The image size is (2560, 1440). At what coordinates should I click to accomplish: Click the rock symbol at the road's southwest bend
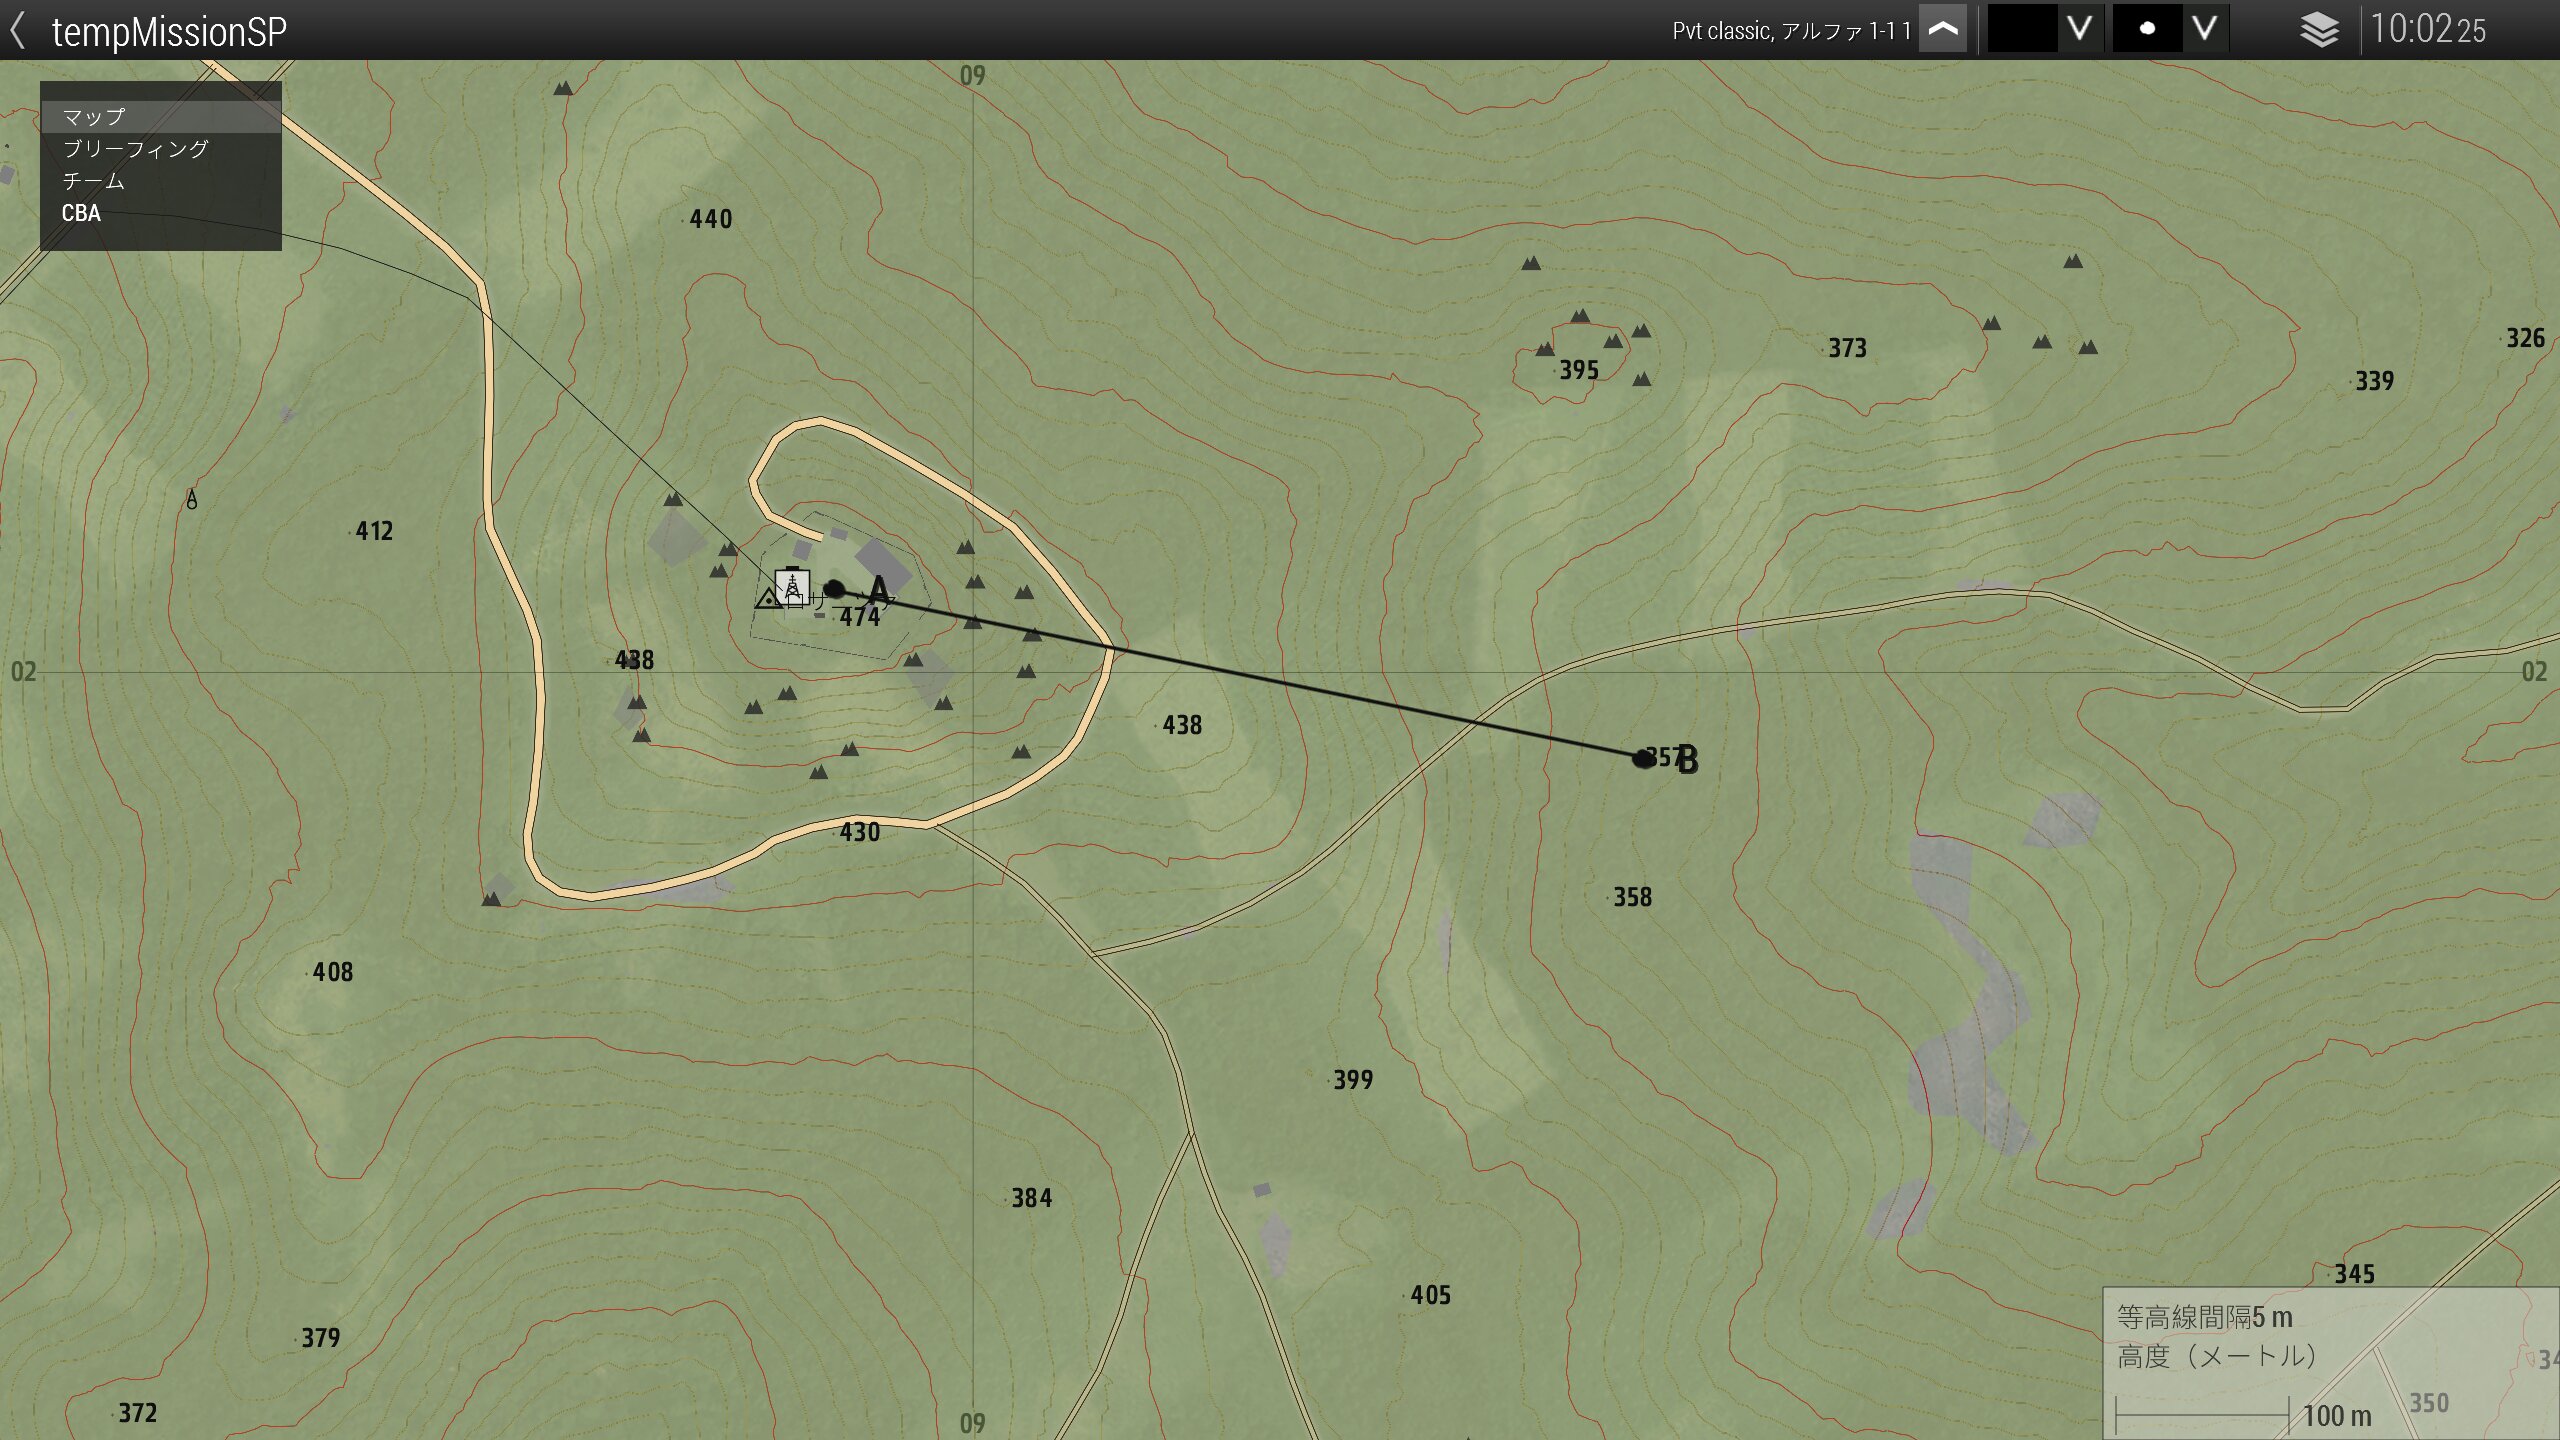[x=491, y=900]
